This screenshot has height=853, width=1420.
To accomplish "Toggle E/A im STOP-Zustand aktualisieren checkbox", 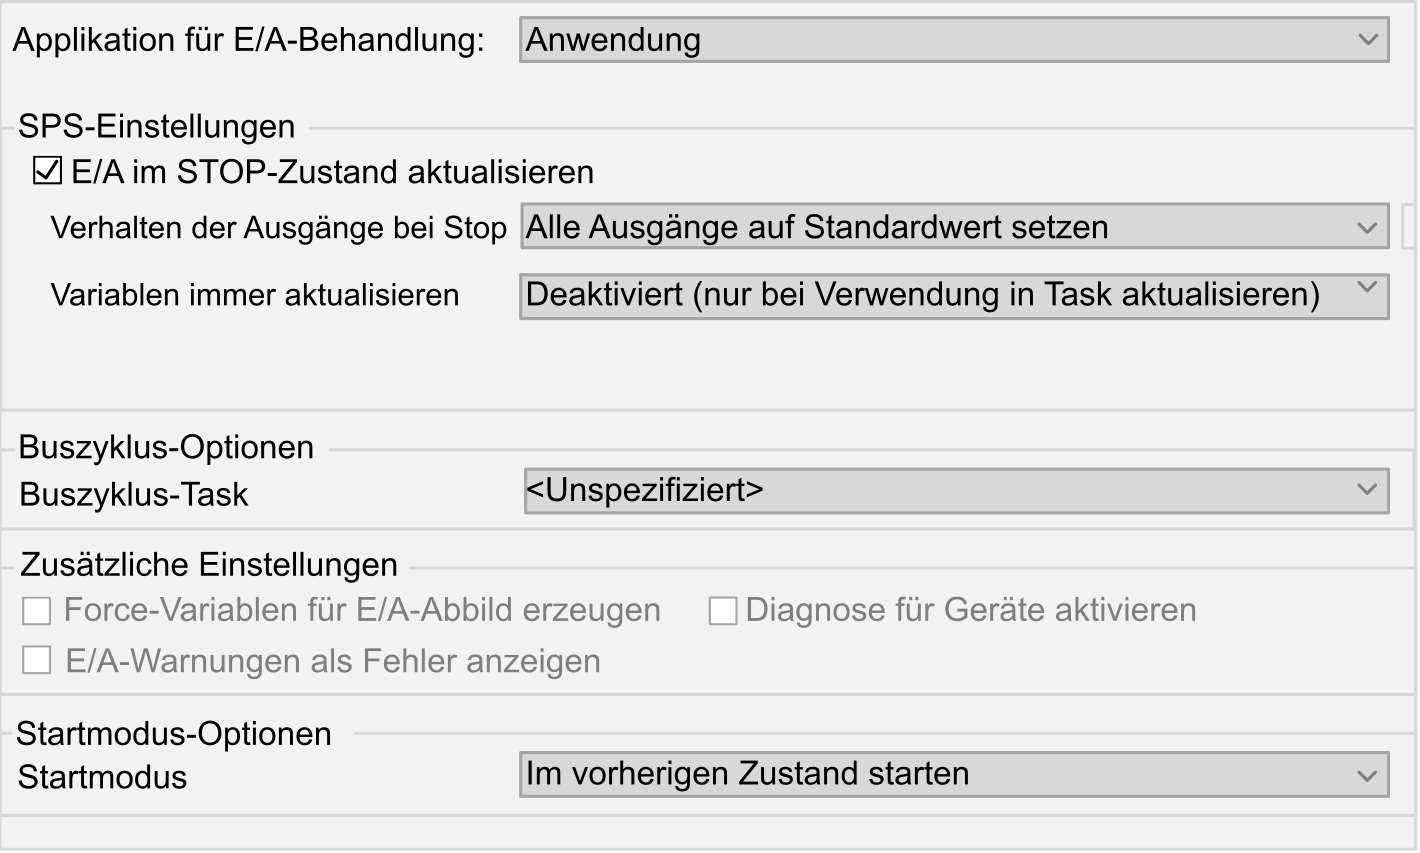I will [x=47, y=171].
